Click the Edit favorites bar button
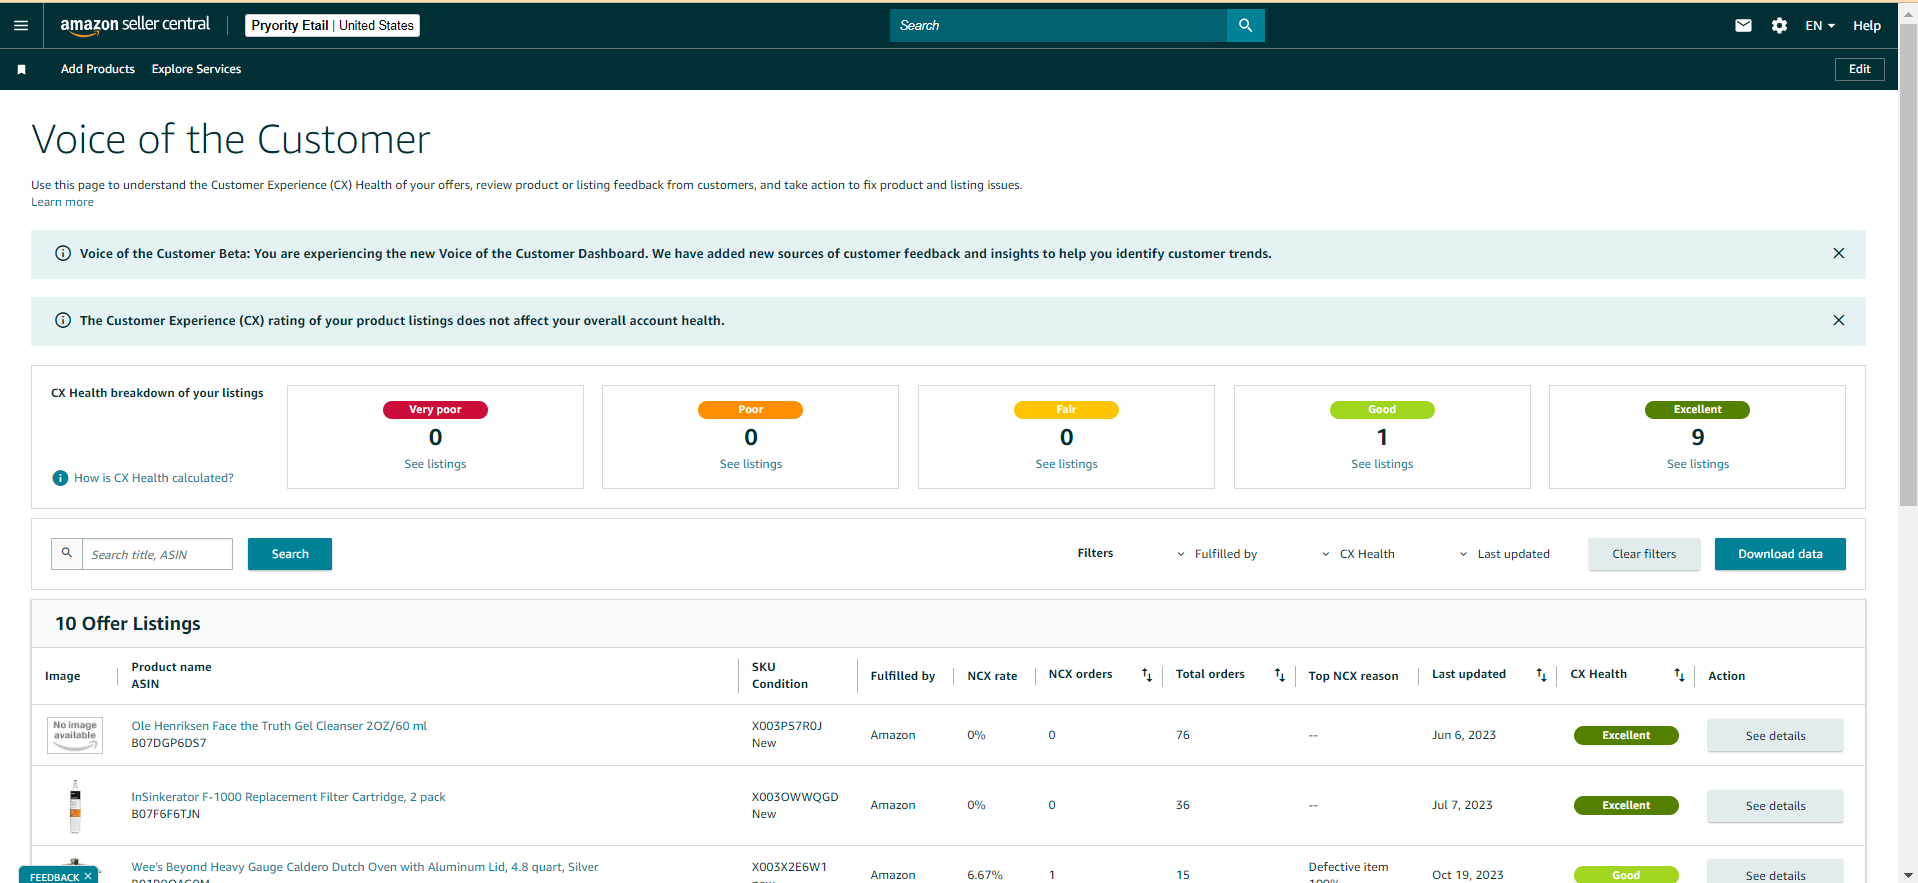Screen dimensions: 1918x883 pyautogui.click(x=1859, y=69)
